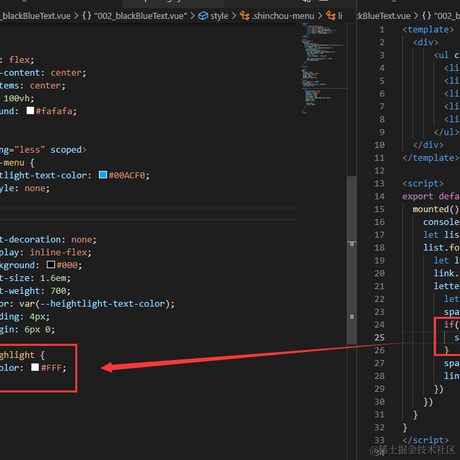Click the '"less"' lang attribute value
This screenshot has width=460, height=460.
(30, 150)
